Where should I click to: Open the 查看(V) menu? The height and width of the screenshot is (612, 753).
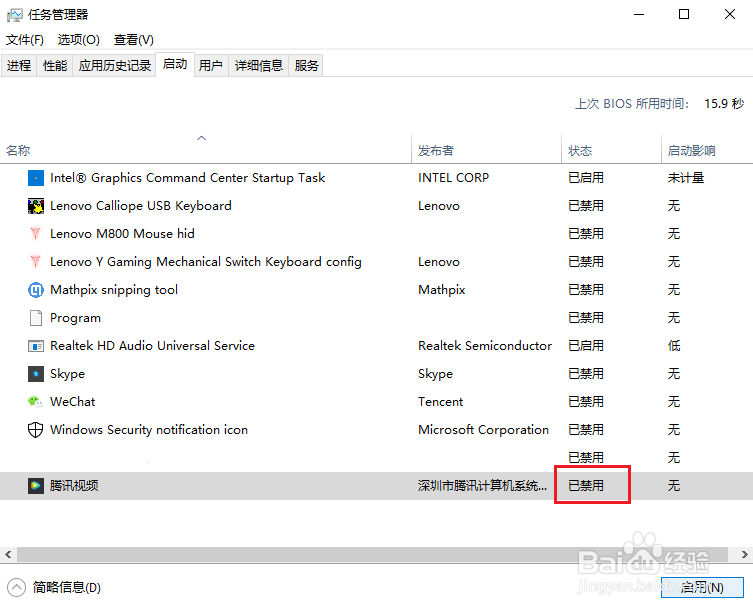click(134, 39)
